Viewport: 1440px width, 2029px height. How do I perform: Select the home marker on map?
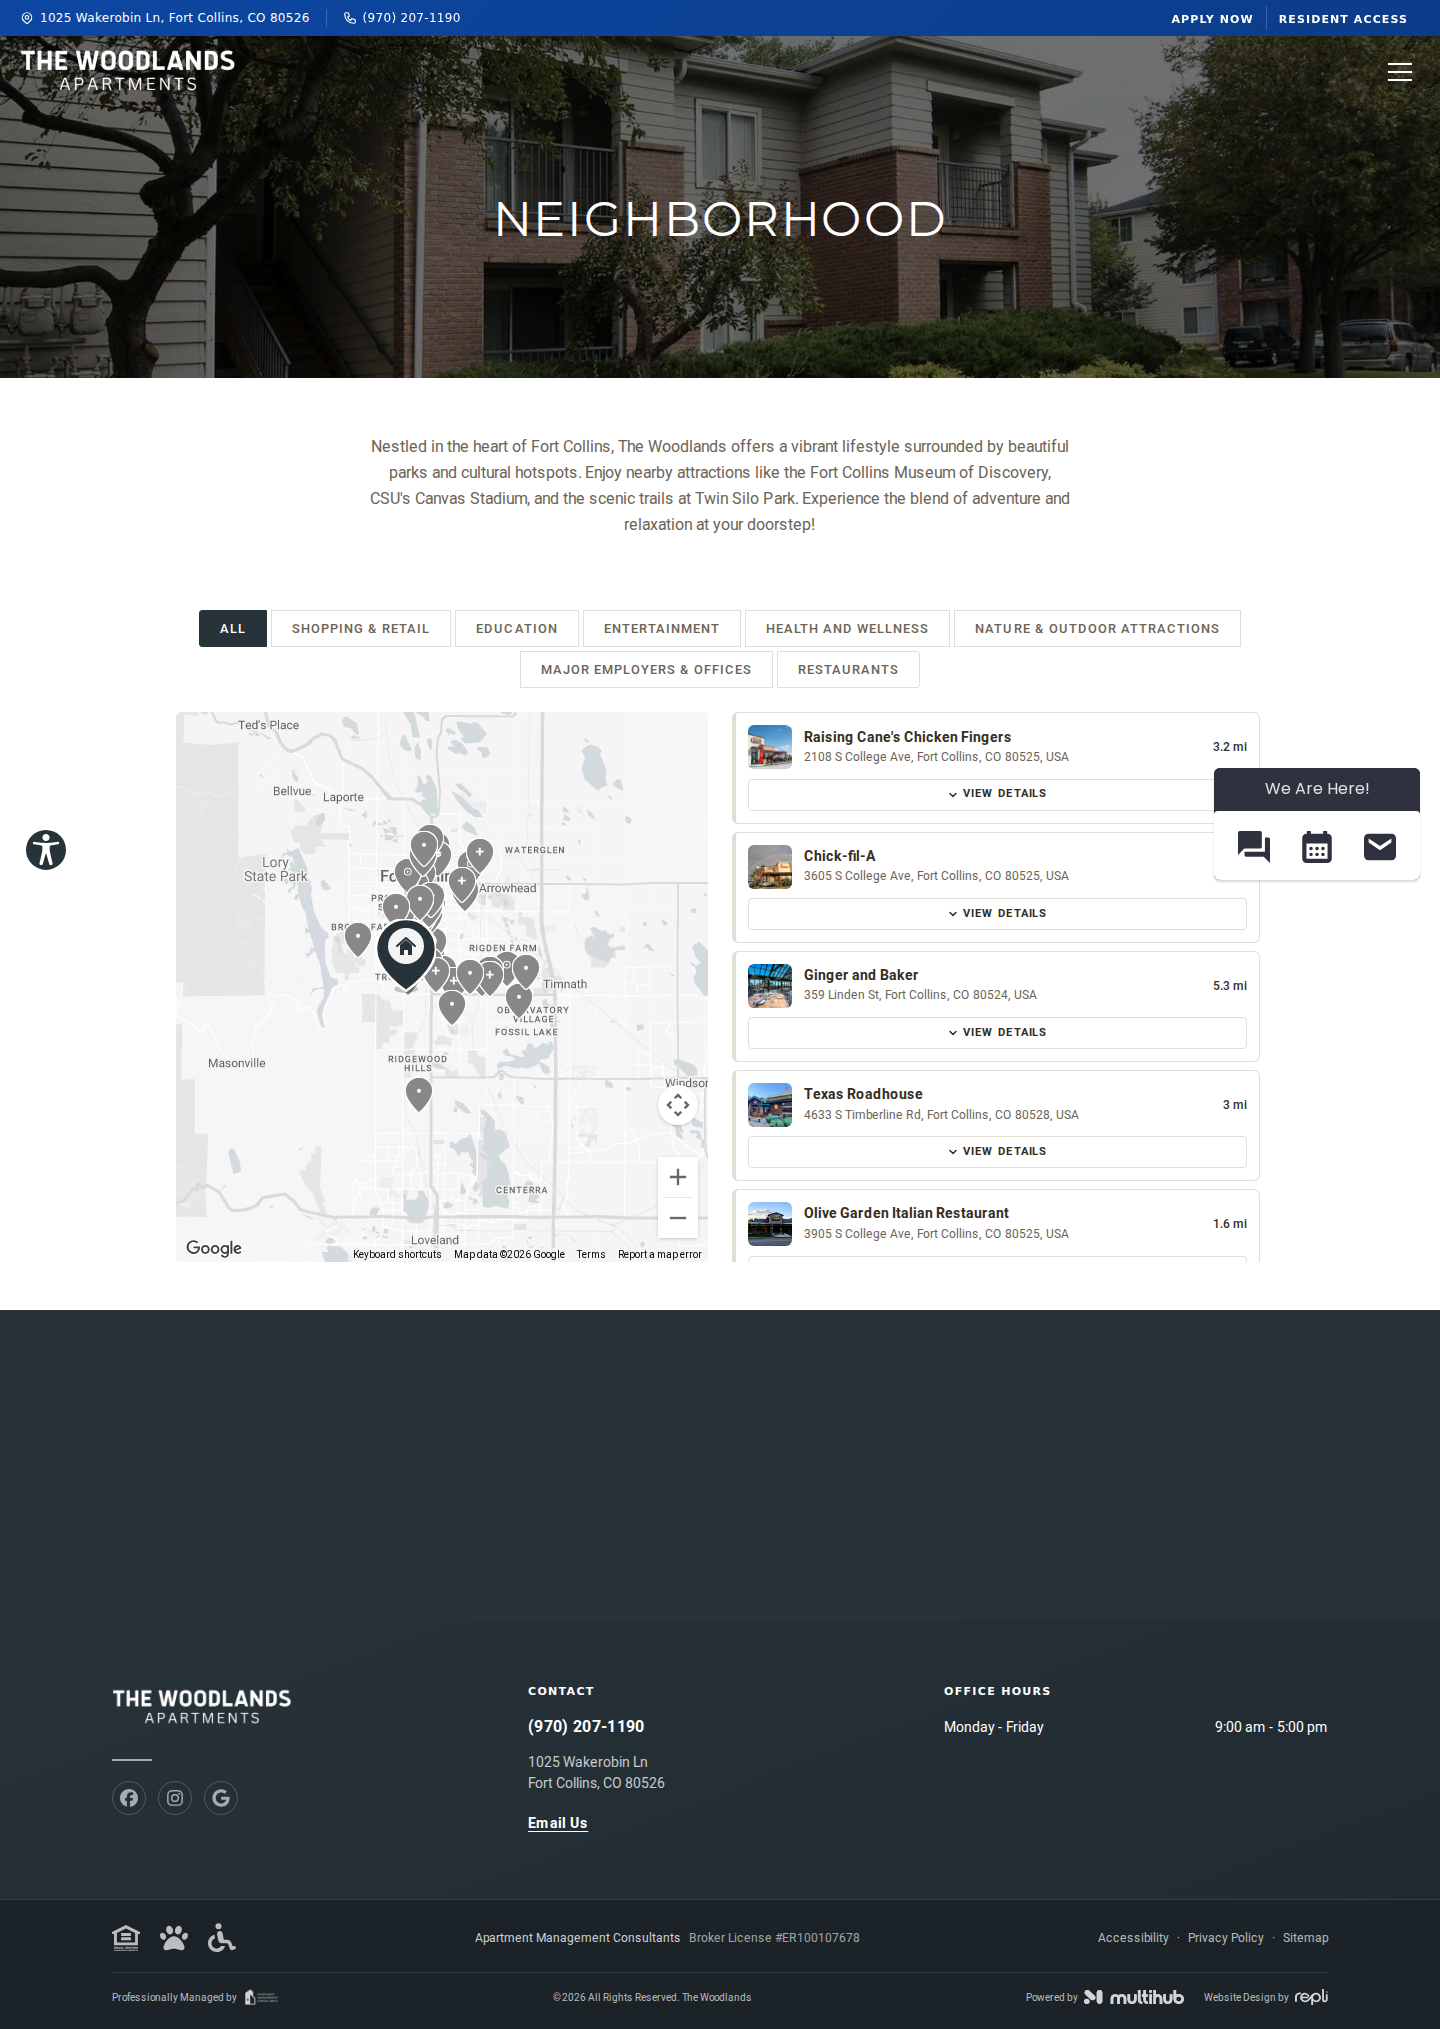point(406,955)
